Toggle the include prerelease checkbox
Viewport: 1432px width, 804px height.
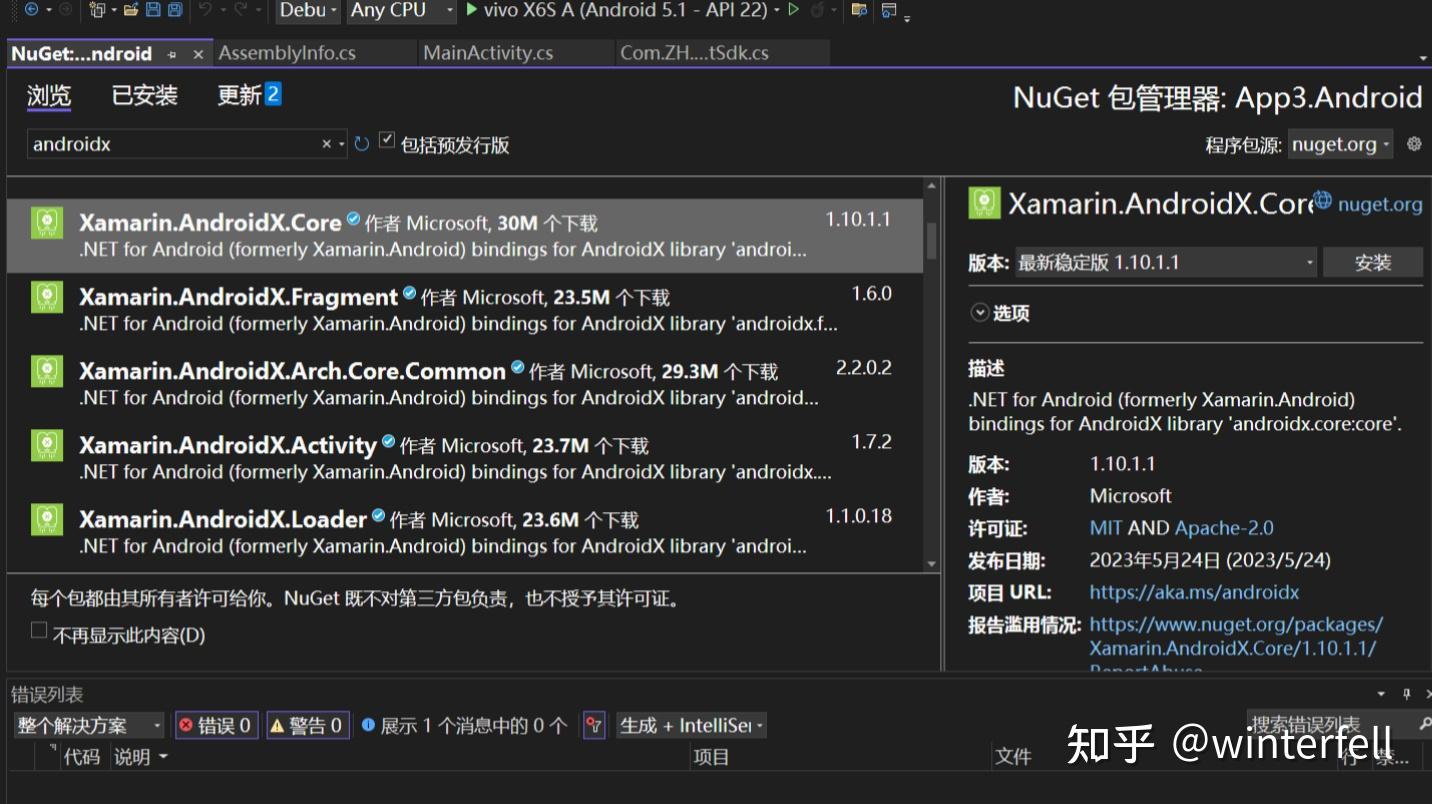(x=387, y=140)
